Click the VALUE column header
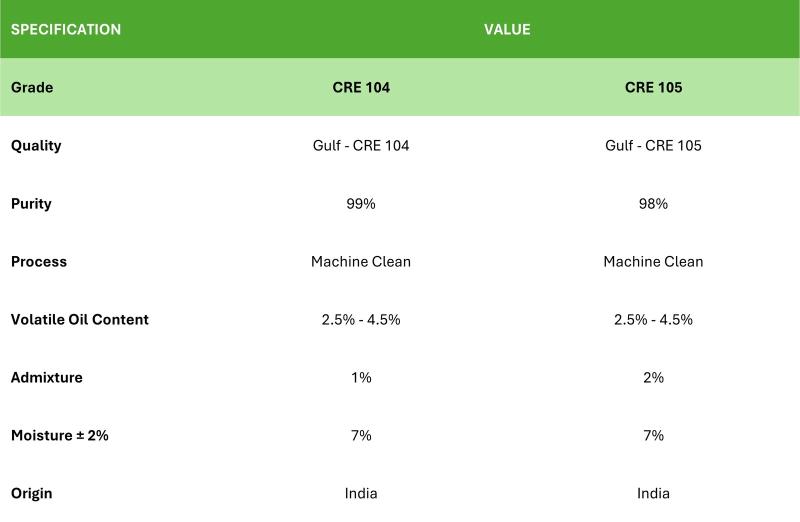Viewport: 800px width, 522px height. tap(507, 30)
